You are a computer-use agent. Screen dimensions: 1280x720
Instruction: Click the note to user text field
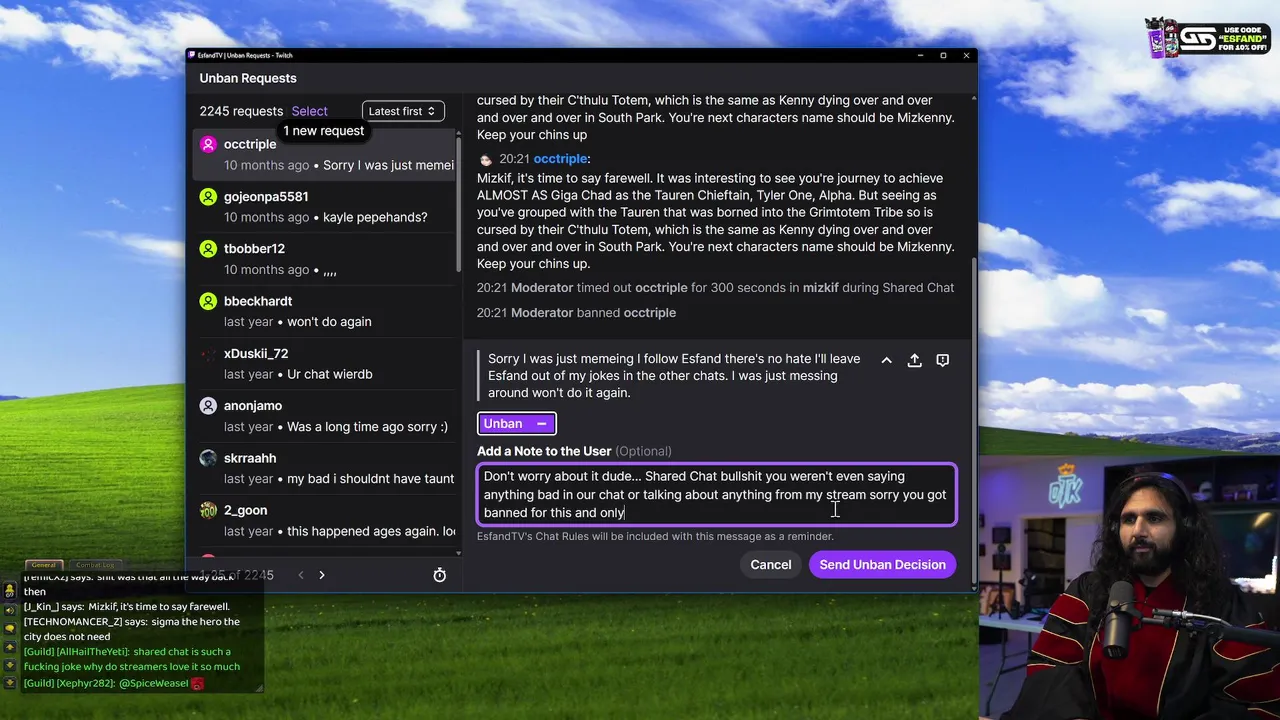(716, 494)
